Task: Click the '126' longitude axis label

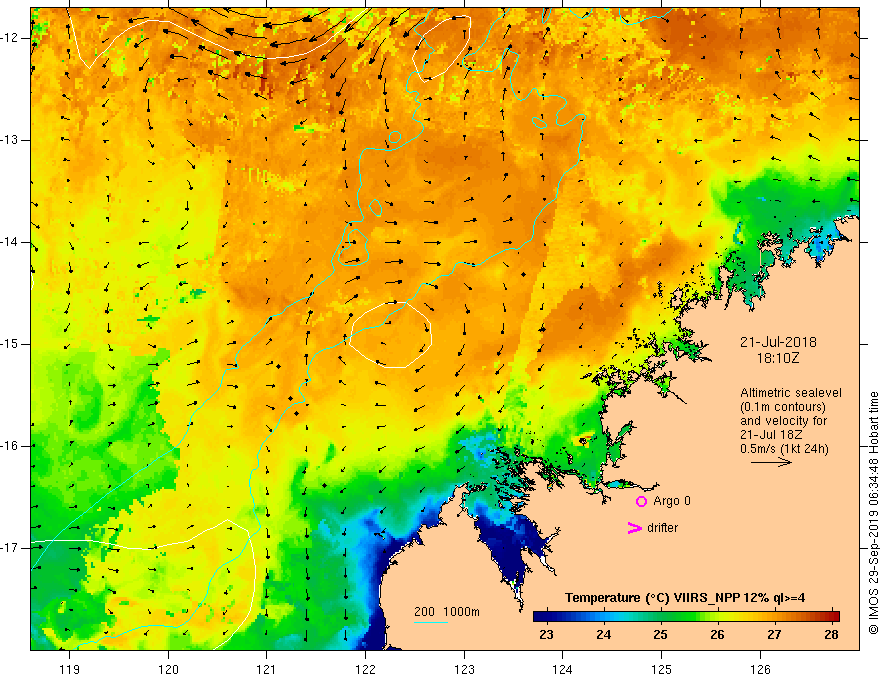Action: pos(760,669)
